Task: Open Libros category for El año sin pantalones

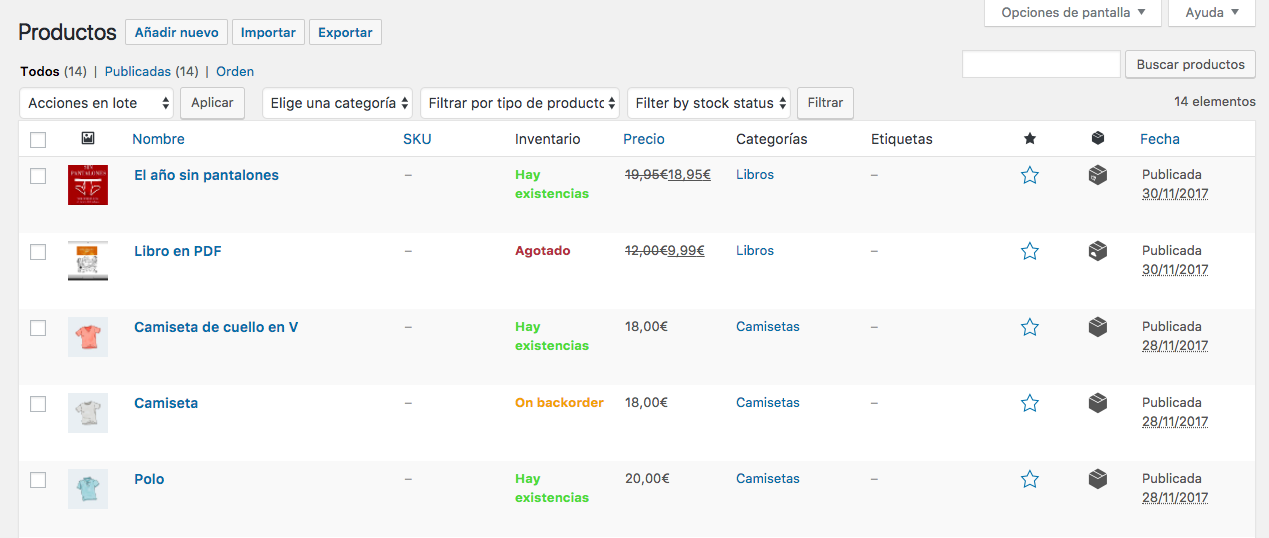Action: coord(755,174)
